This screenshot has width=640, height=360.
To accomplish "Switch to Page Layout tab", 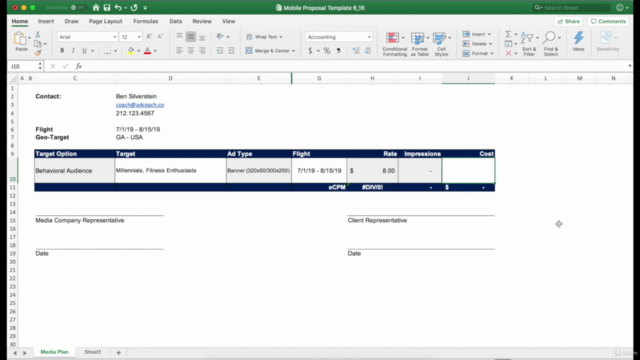I will 105,21.
